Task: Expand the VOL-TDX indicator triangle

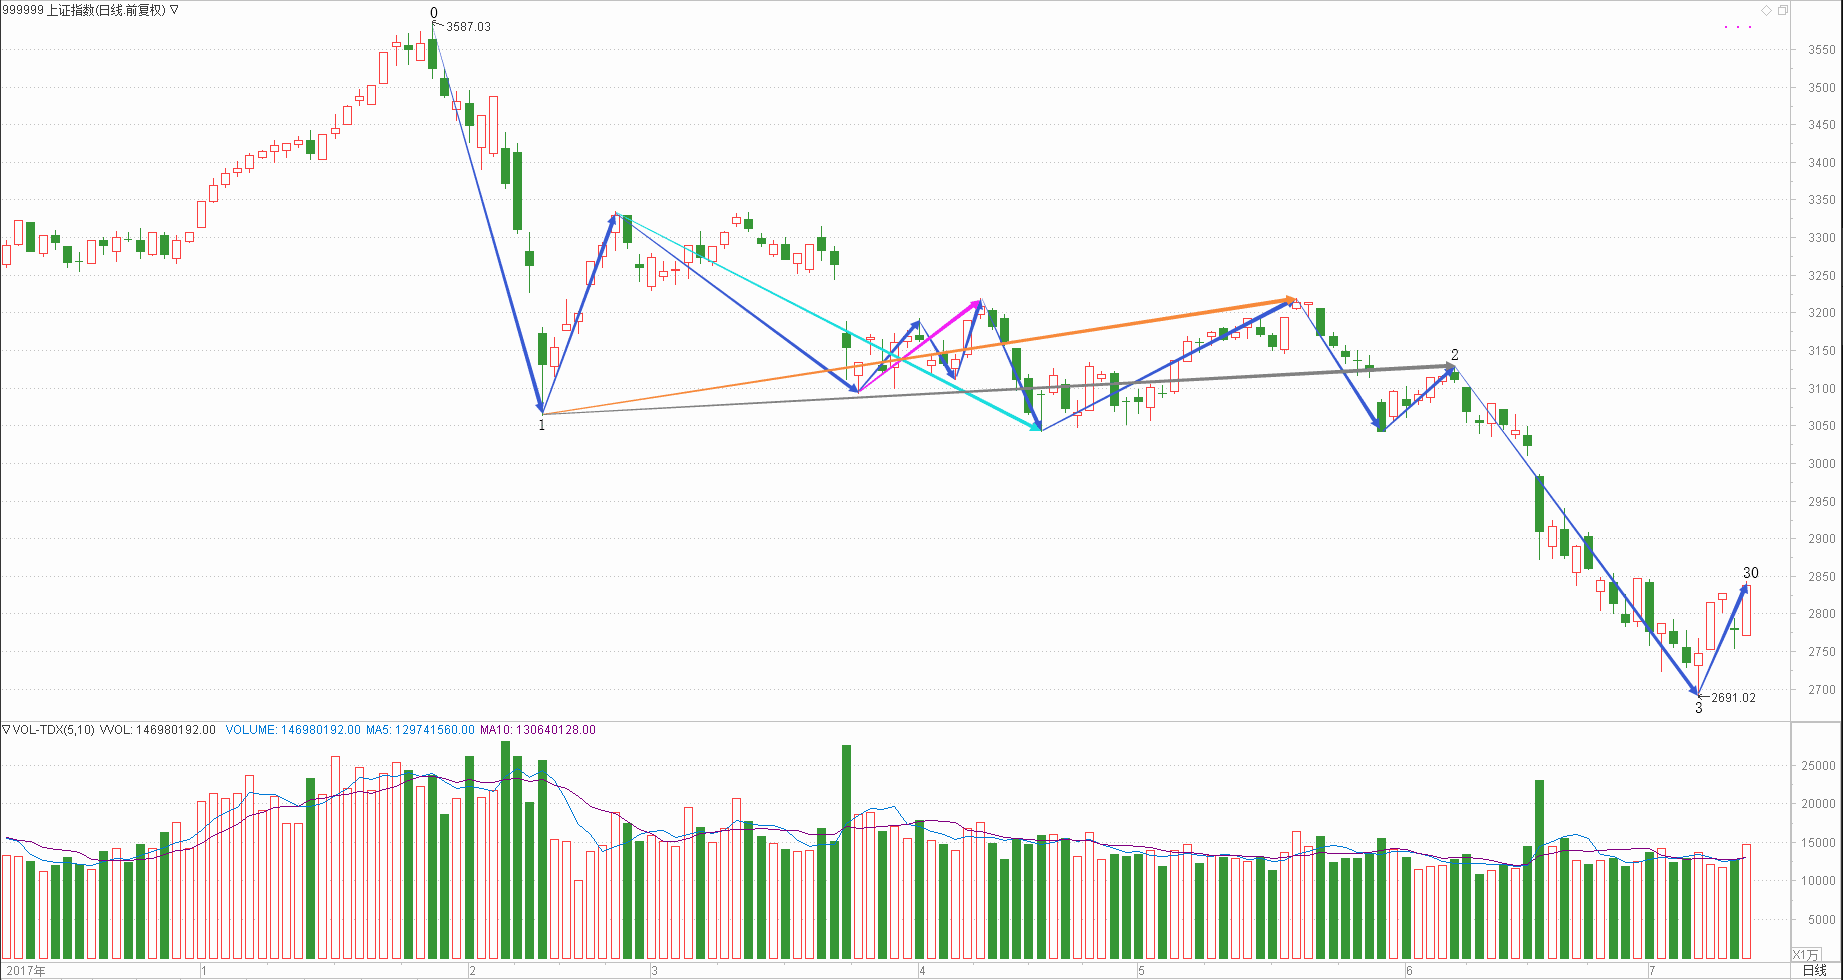Action: (6, 730)
